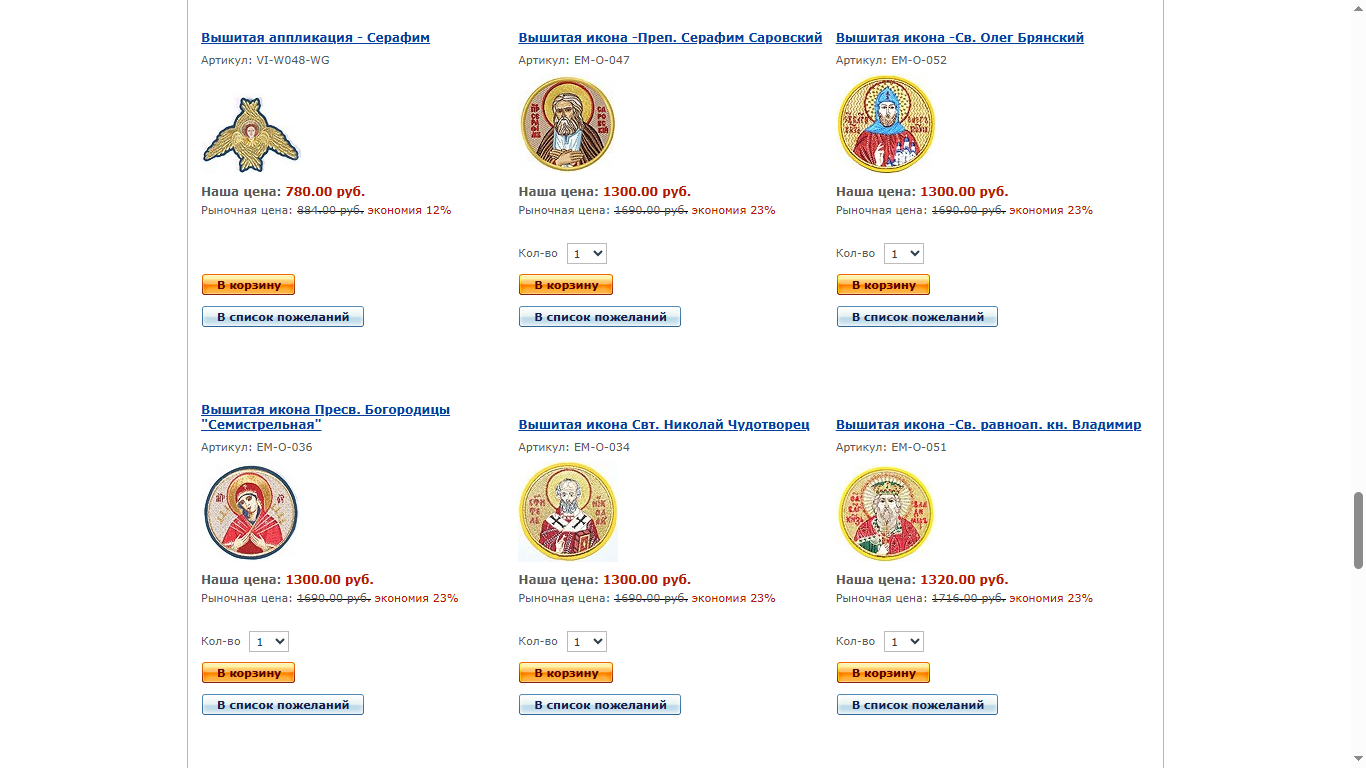Add Серафим applique to cart
This screenshot has width=1366, height=768.
(x=248, y=285)
